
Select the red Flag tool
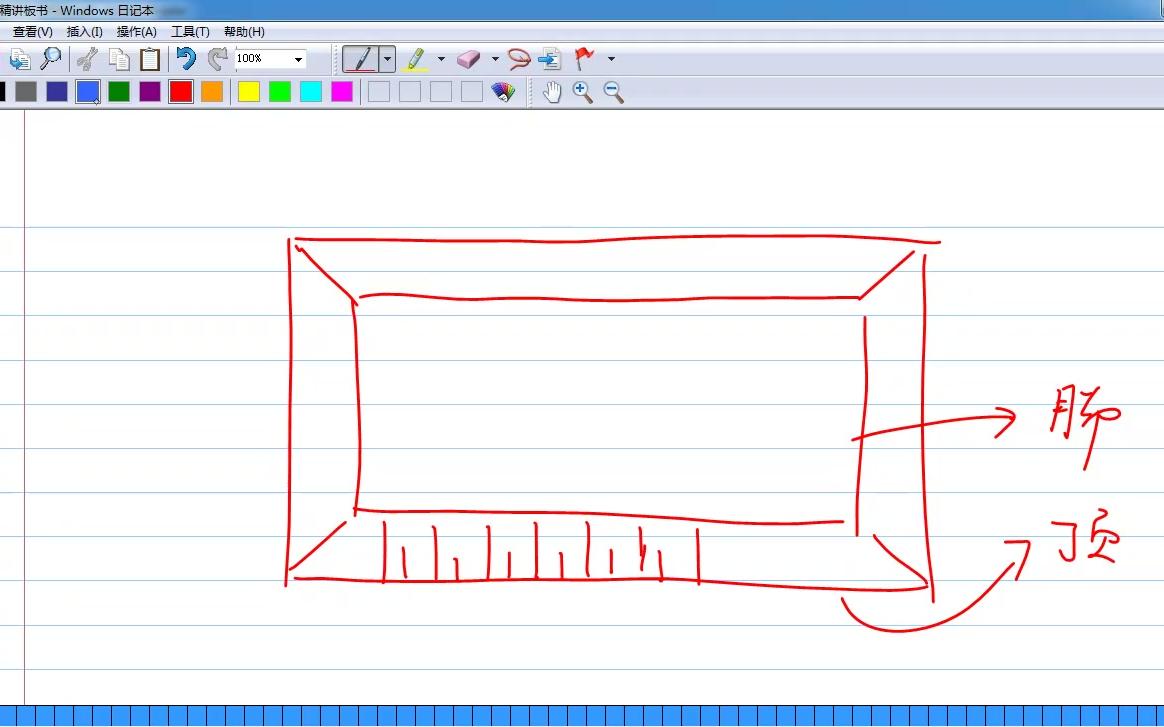pyautogui.click(x=585, y=59)
